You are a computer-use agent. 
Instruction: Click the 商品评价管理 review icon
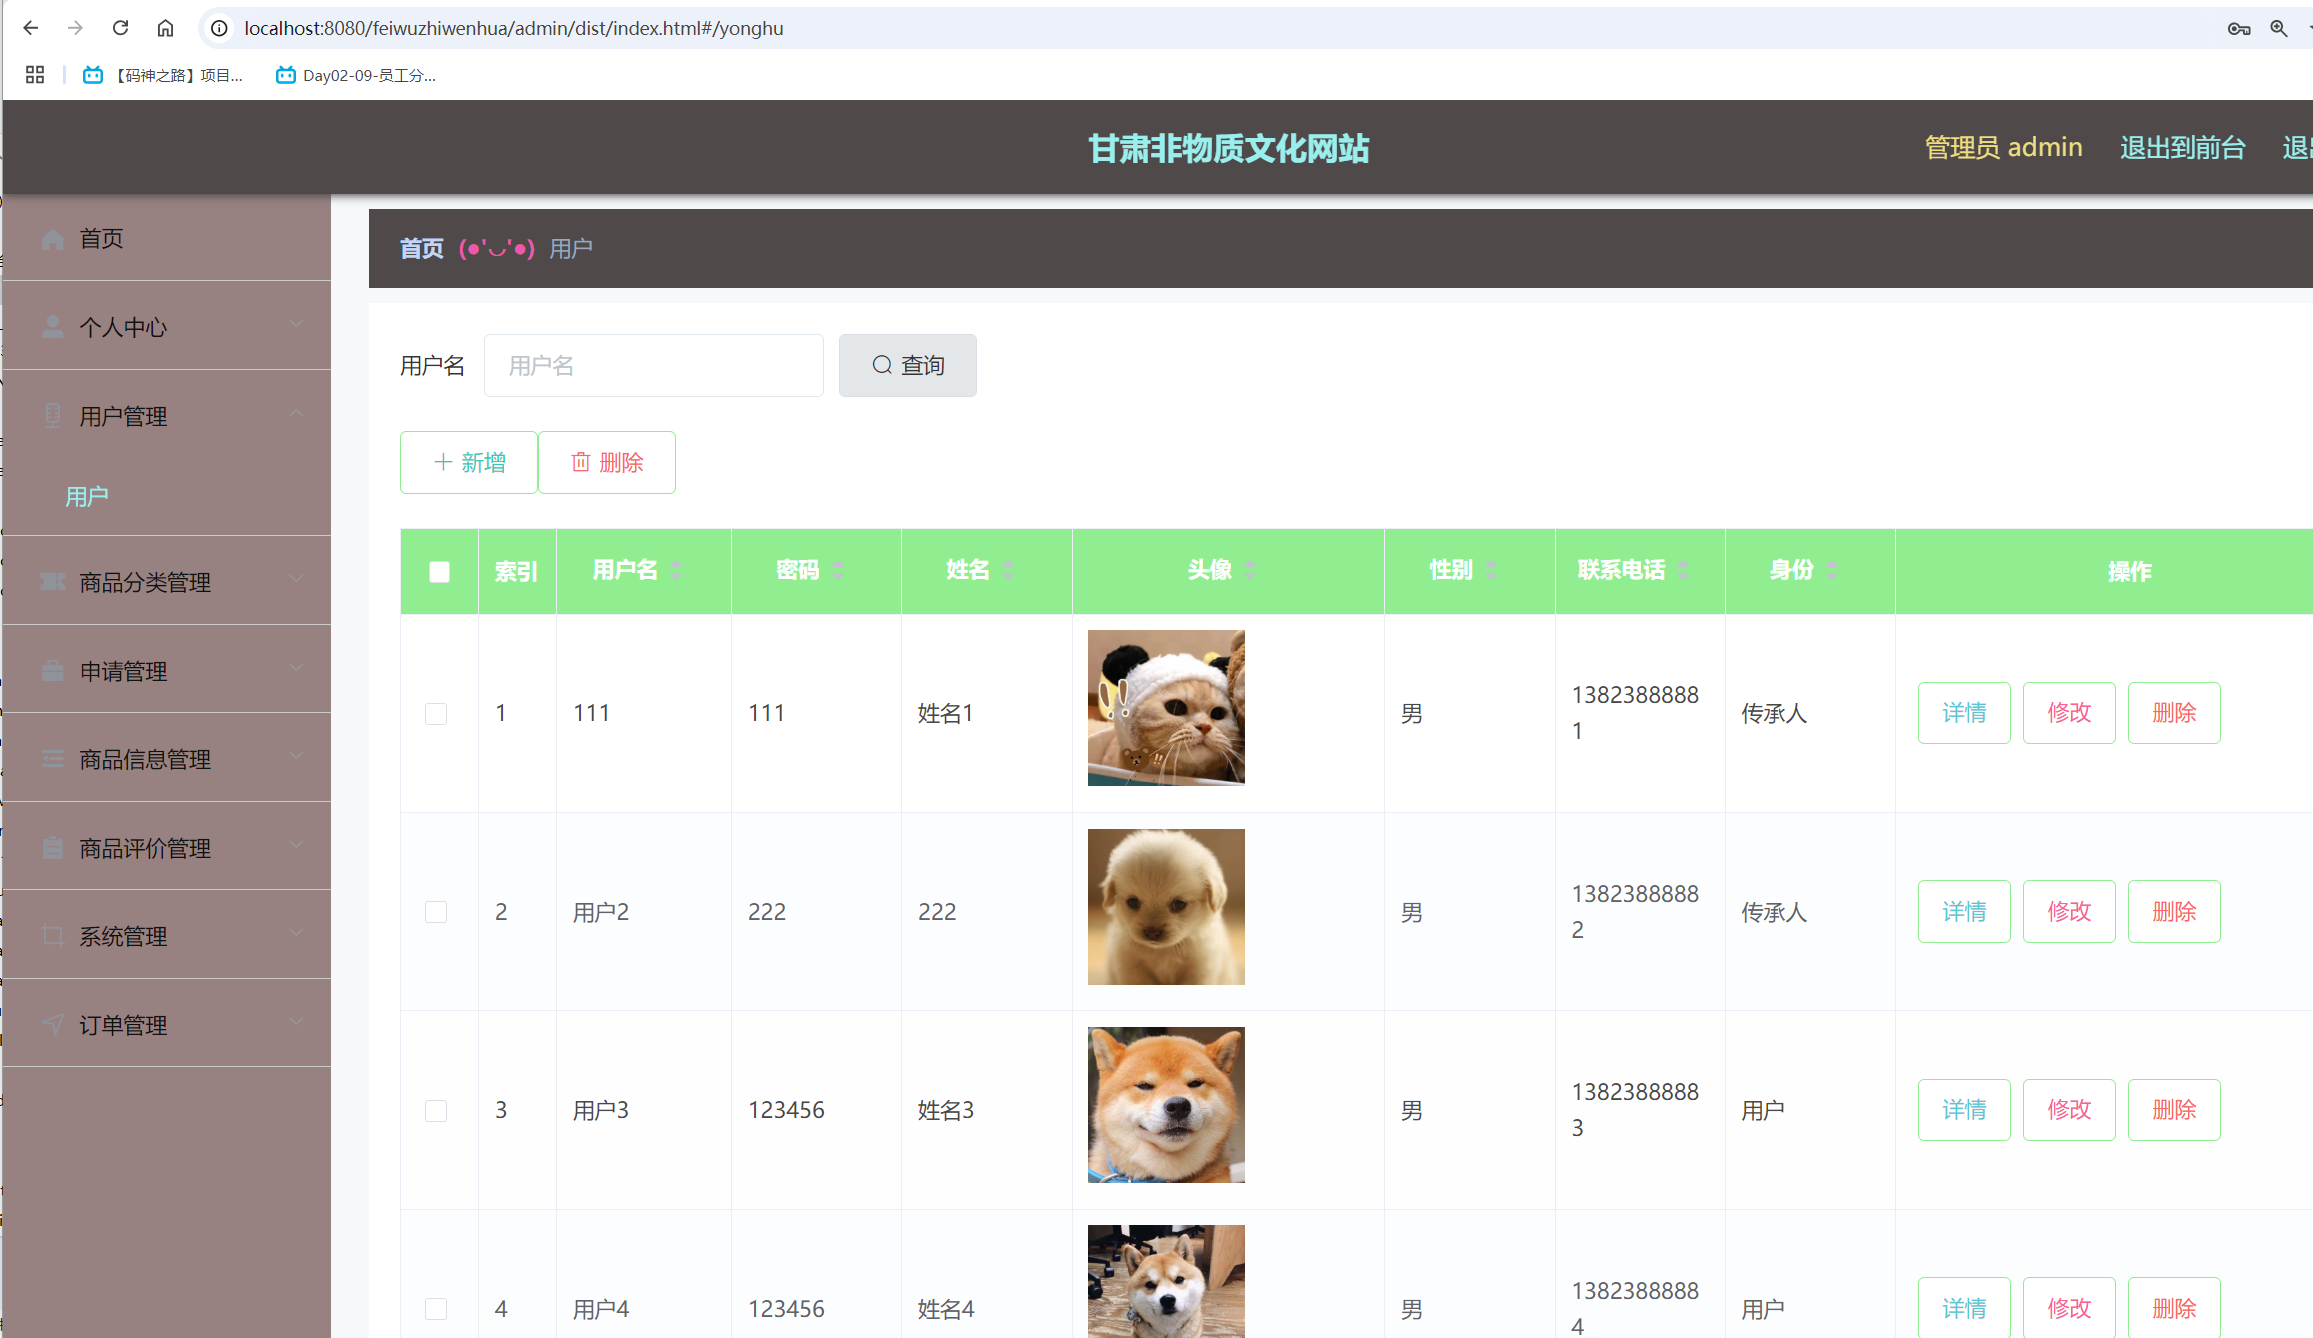coord(52,847)
